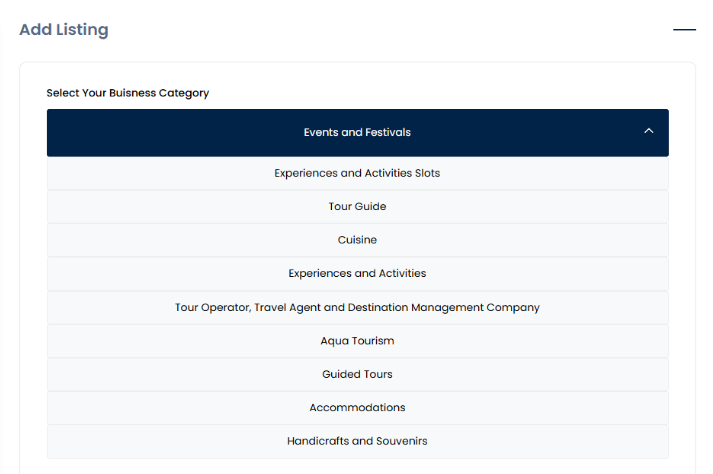Select the Experiences and Activities option
Viewport: 713px width, 474px height.
click(357, 274)
